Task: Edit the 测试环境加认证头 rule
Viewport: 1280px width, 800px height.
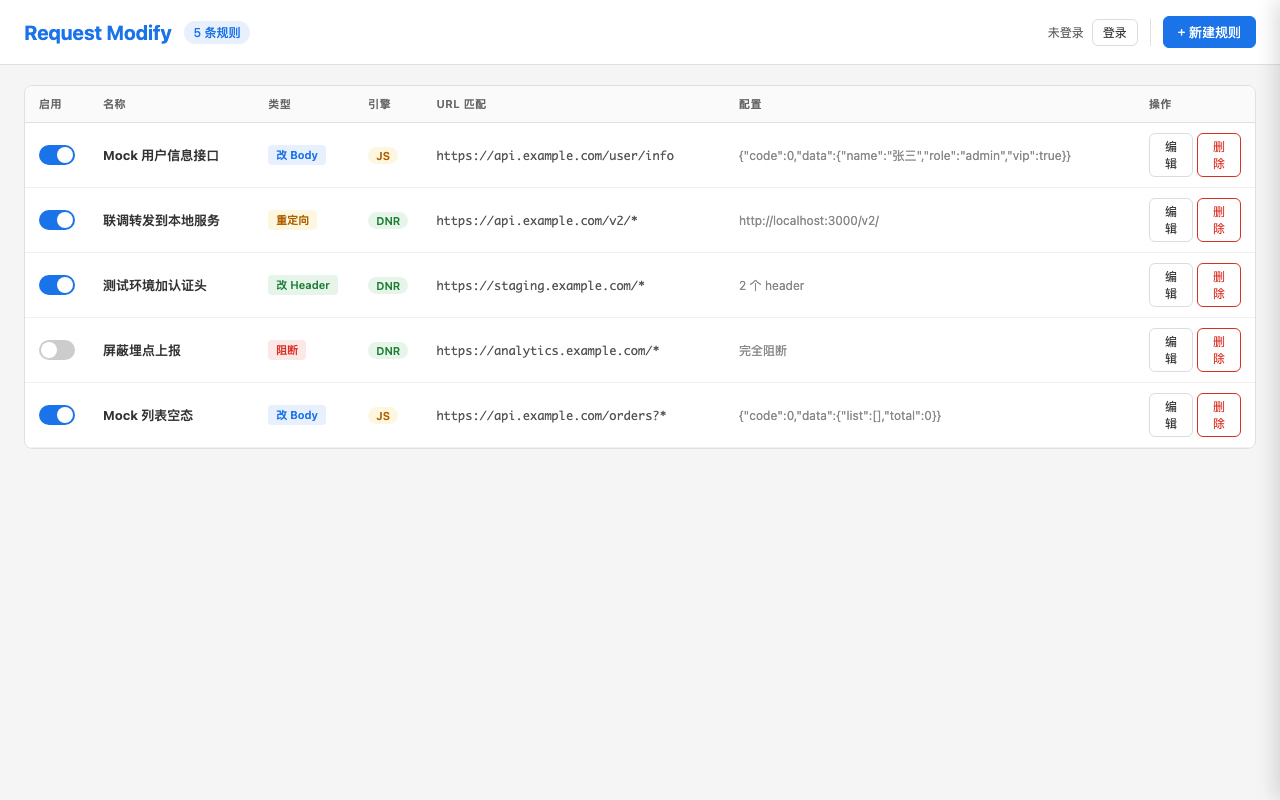Action: coord(1171,285)
